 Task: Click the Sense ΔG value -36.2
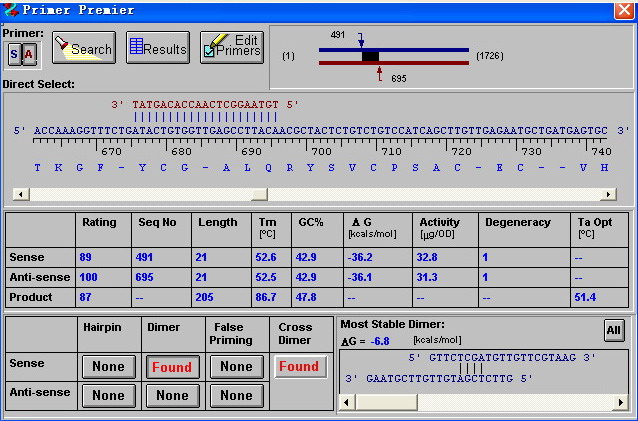coord(360,257)
